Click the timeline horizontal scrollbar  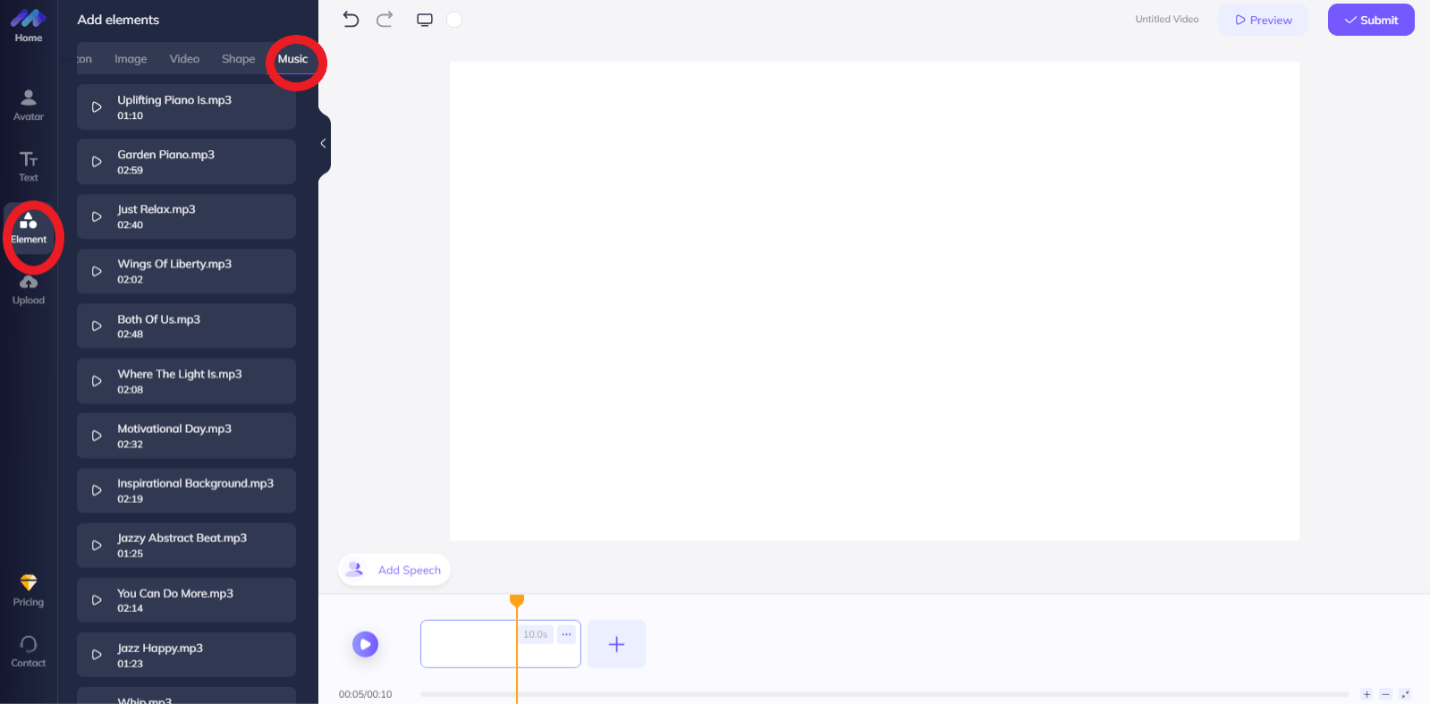(884, 694)
